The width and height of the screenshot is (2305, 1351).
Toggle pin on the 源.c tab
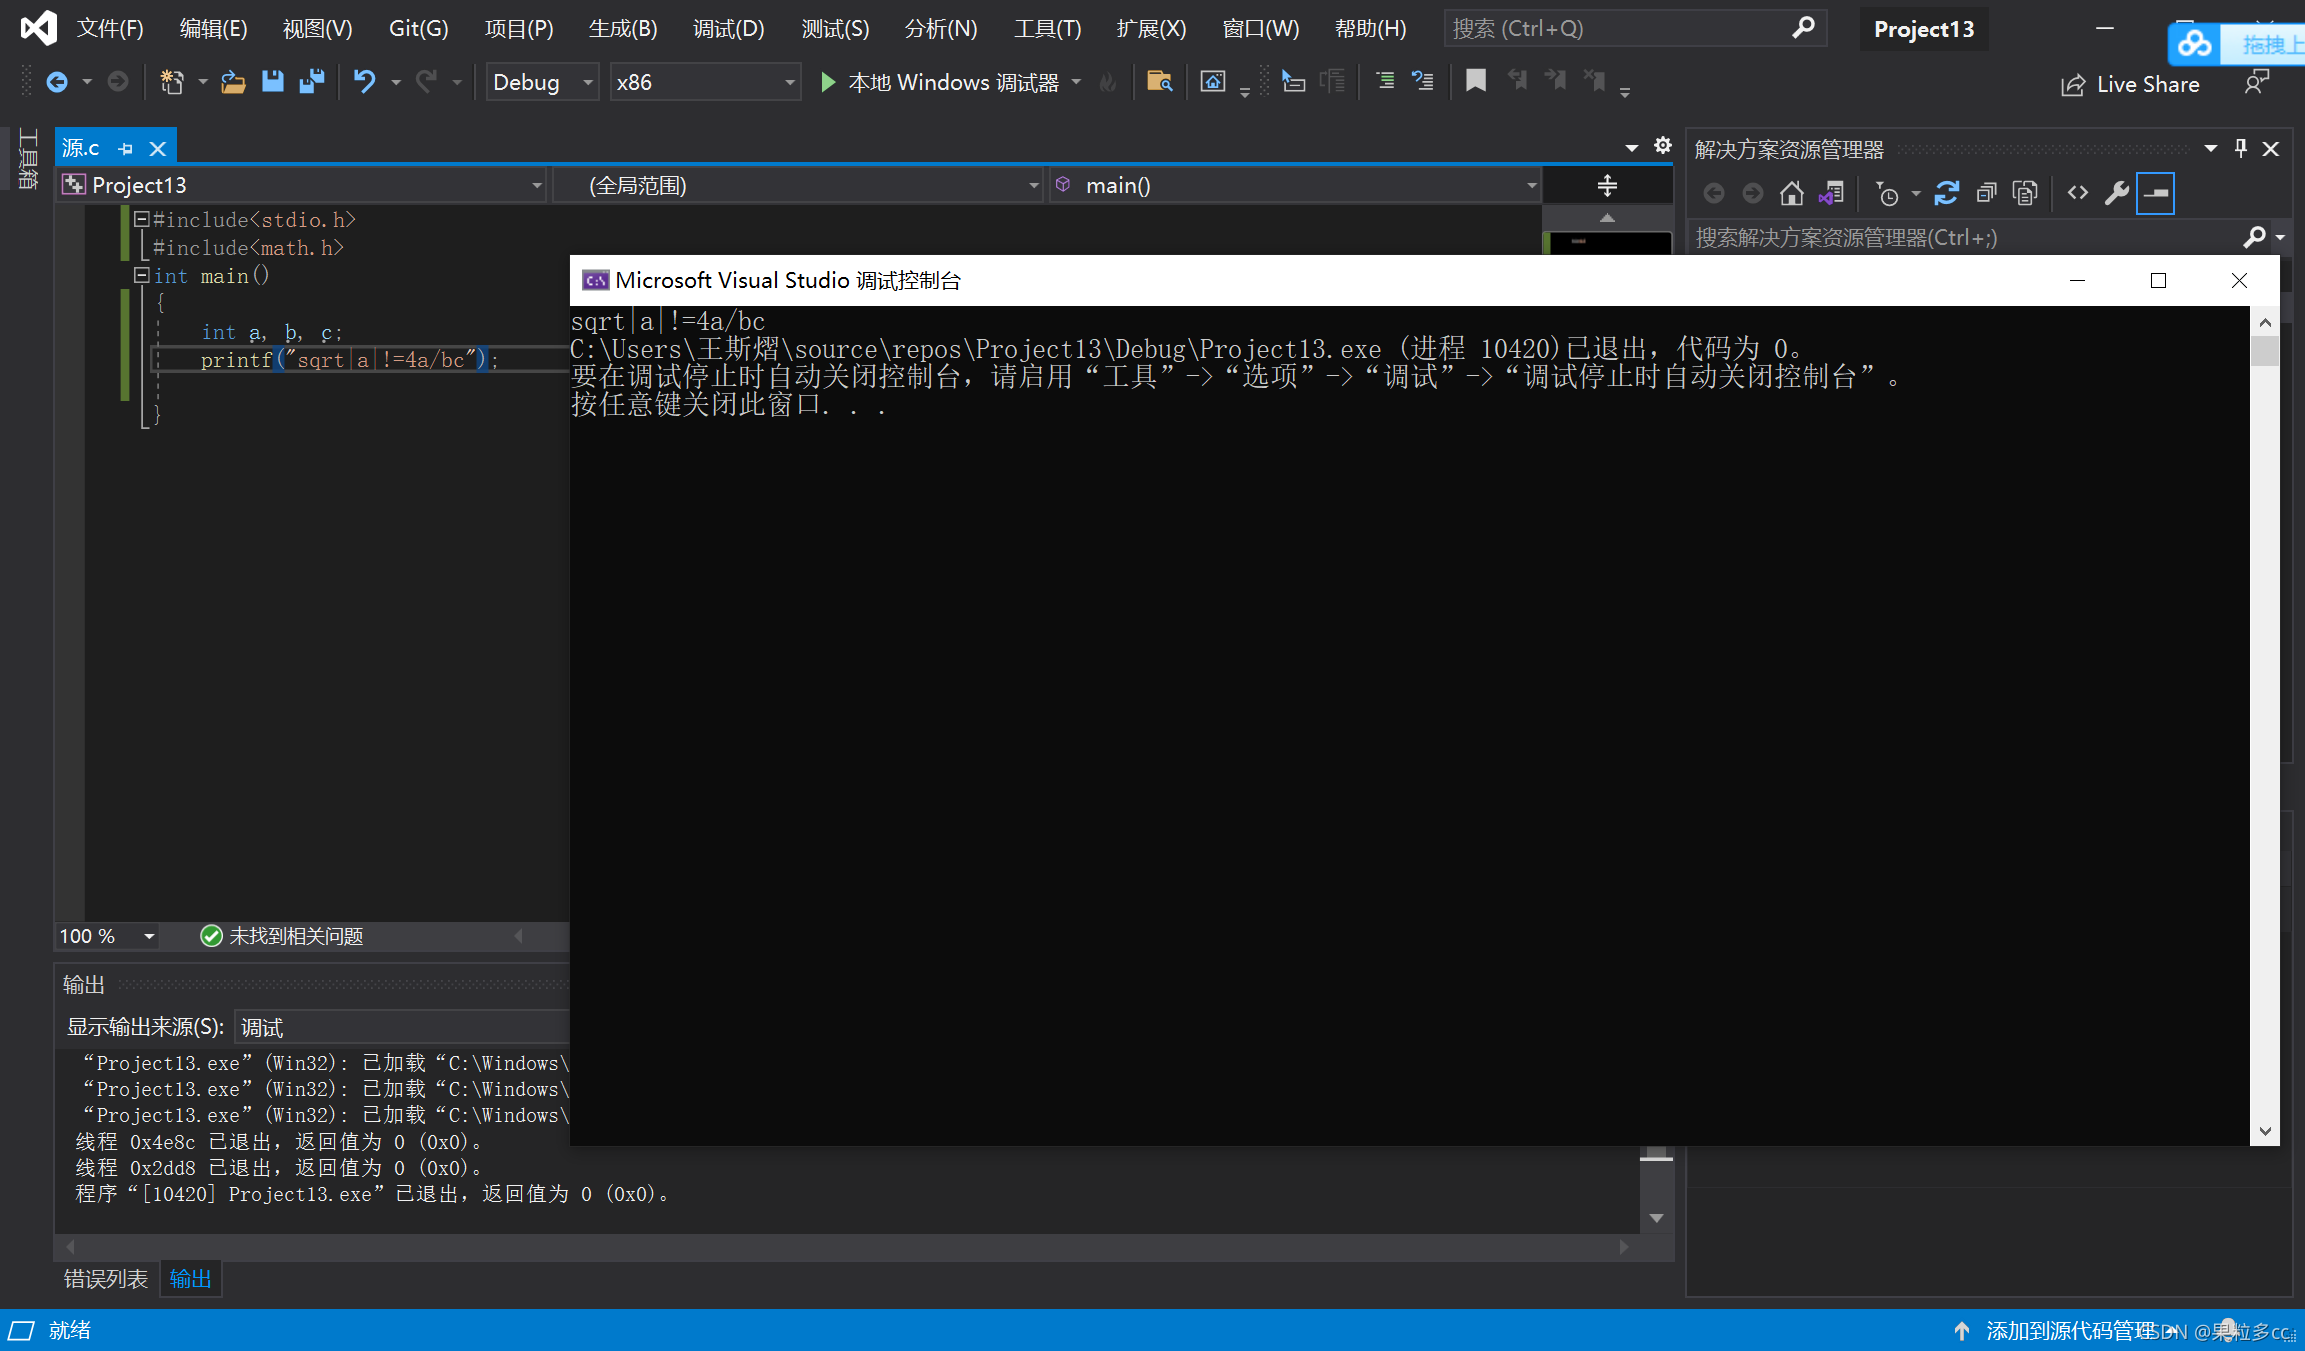tap(126, 149)
